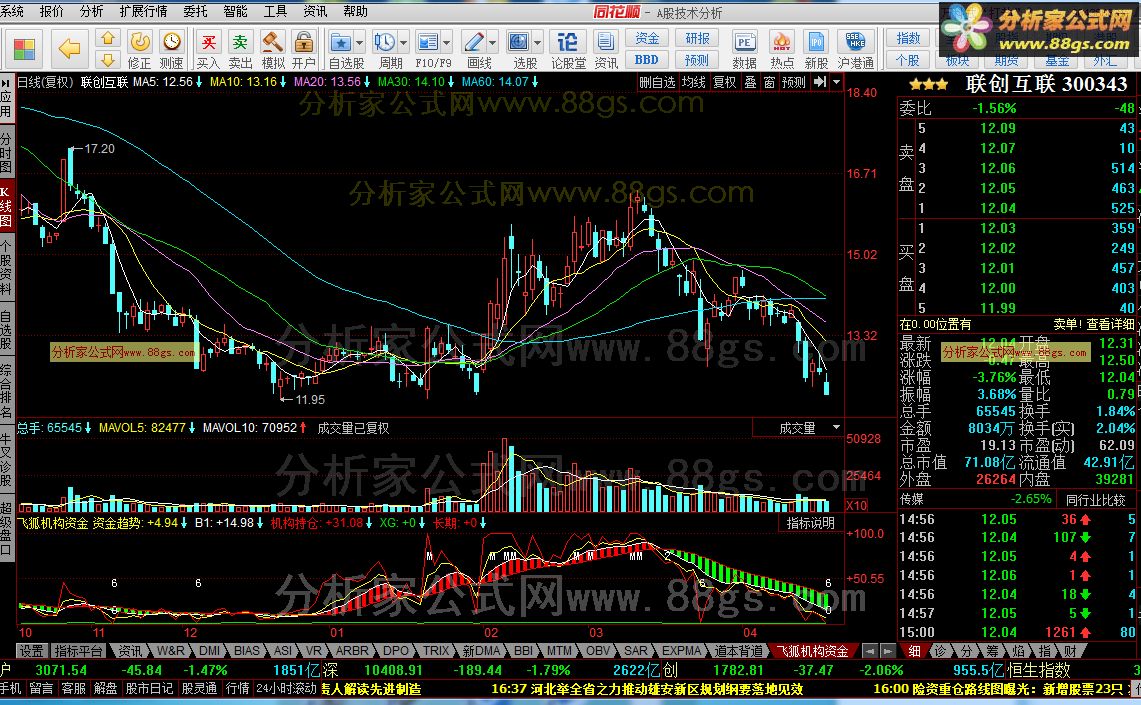Toggle 叠 overlay mode in chart toolbar
The image size is (1141, 705).
pos(750,82)
